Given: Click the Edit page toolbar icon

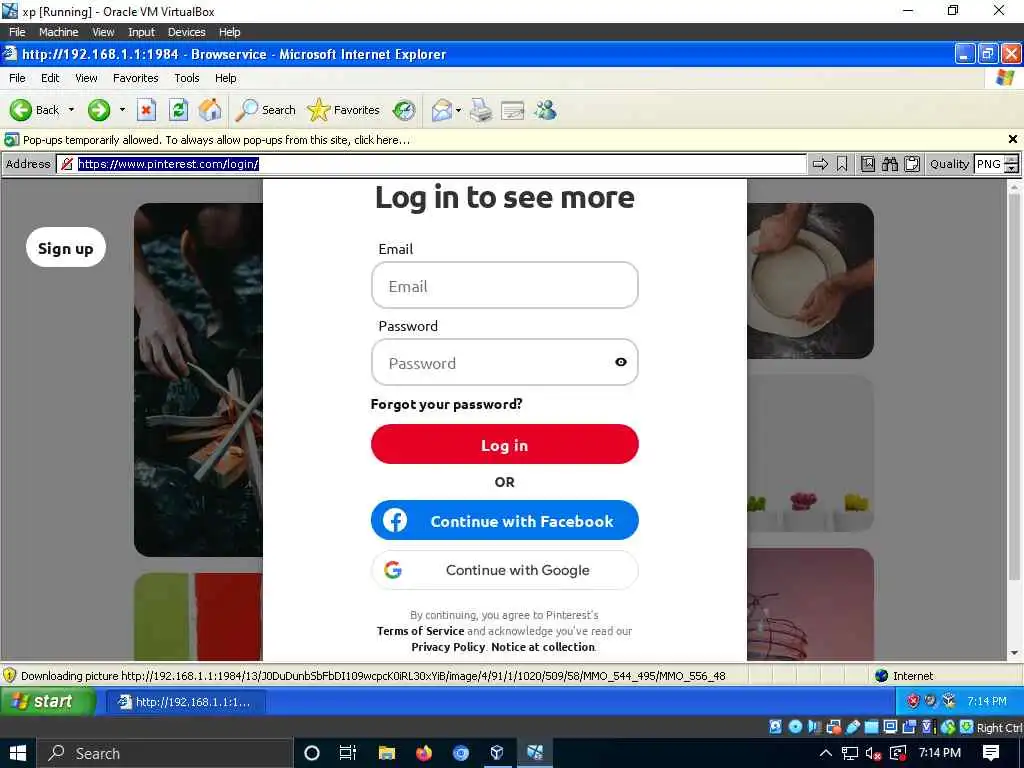Looking at the screenshot, I should [x=513, y=110].
